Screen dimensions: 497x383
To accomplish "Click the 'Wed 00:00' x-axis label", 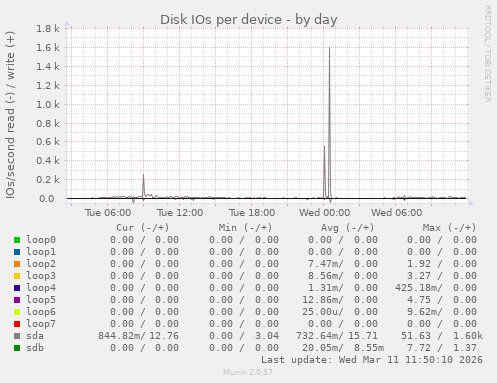I will (324, 213).
